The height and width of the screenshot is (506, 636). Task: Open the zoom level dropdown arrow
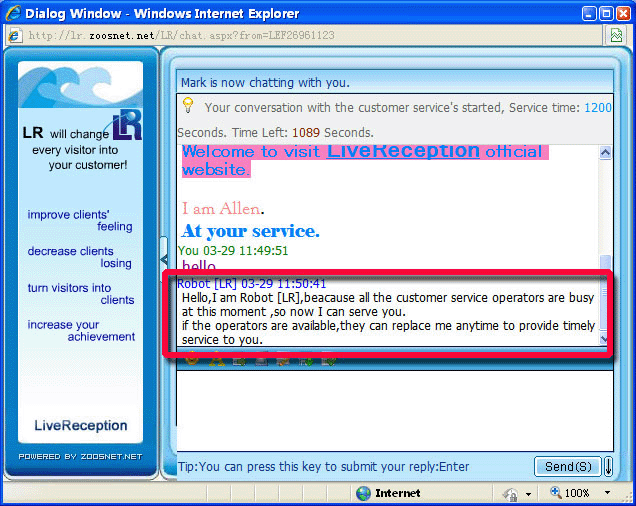click(x=607, y=493)
